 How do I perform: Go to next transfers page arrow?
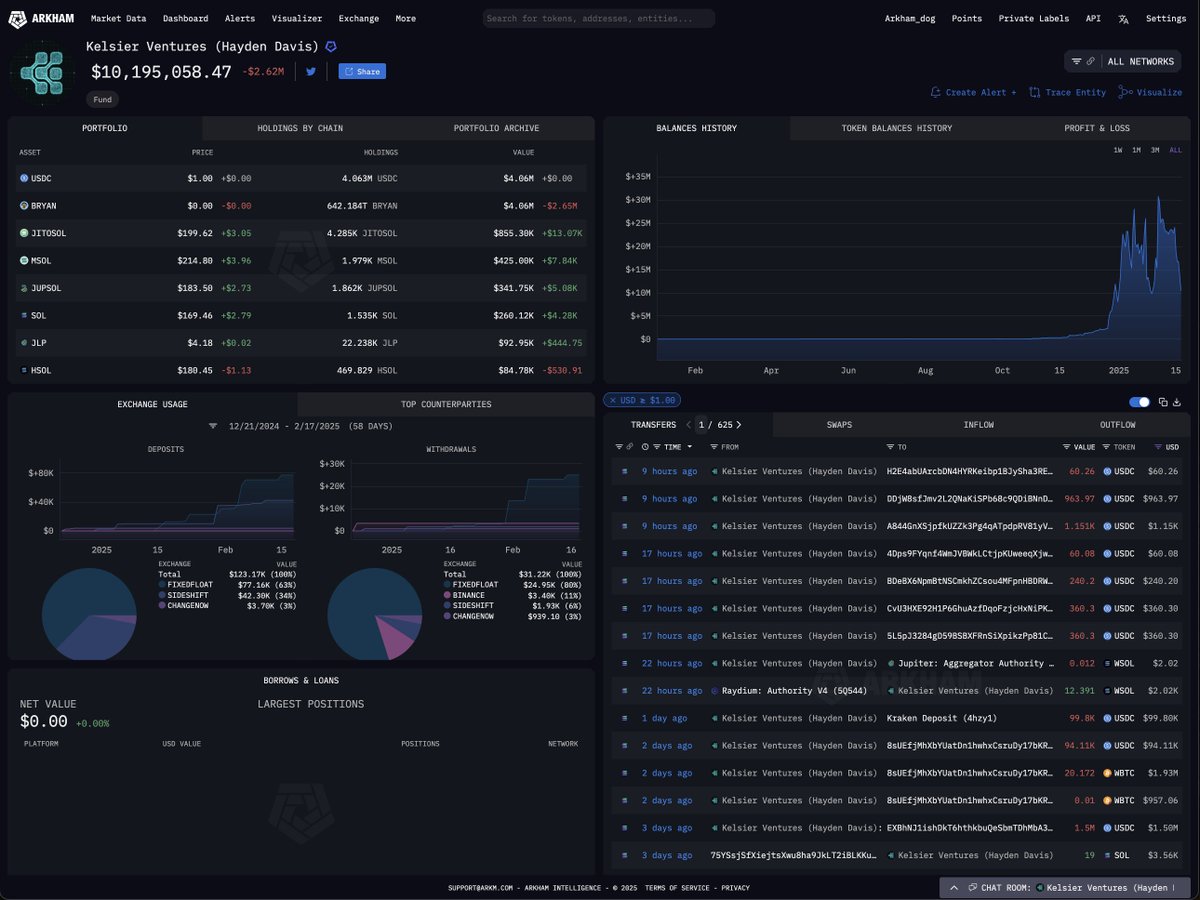(739, 425)
